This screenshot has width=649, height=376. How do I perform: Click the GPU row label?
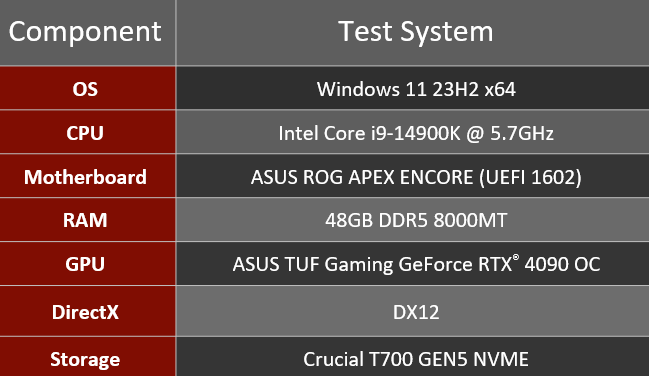87,264
